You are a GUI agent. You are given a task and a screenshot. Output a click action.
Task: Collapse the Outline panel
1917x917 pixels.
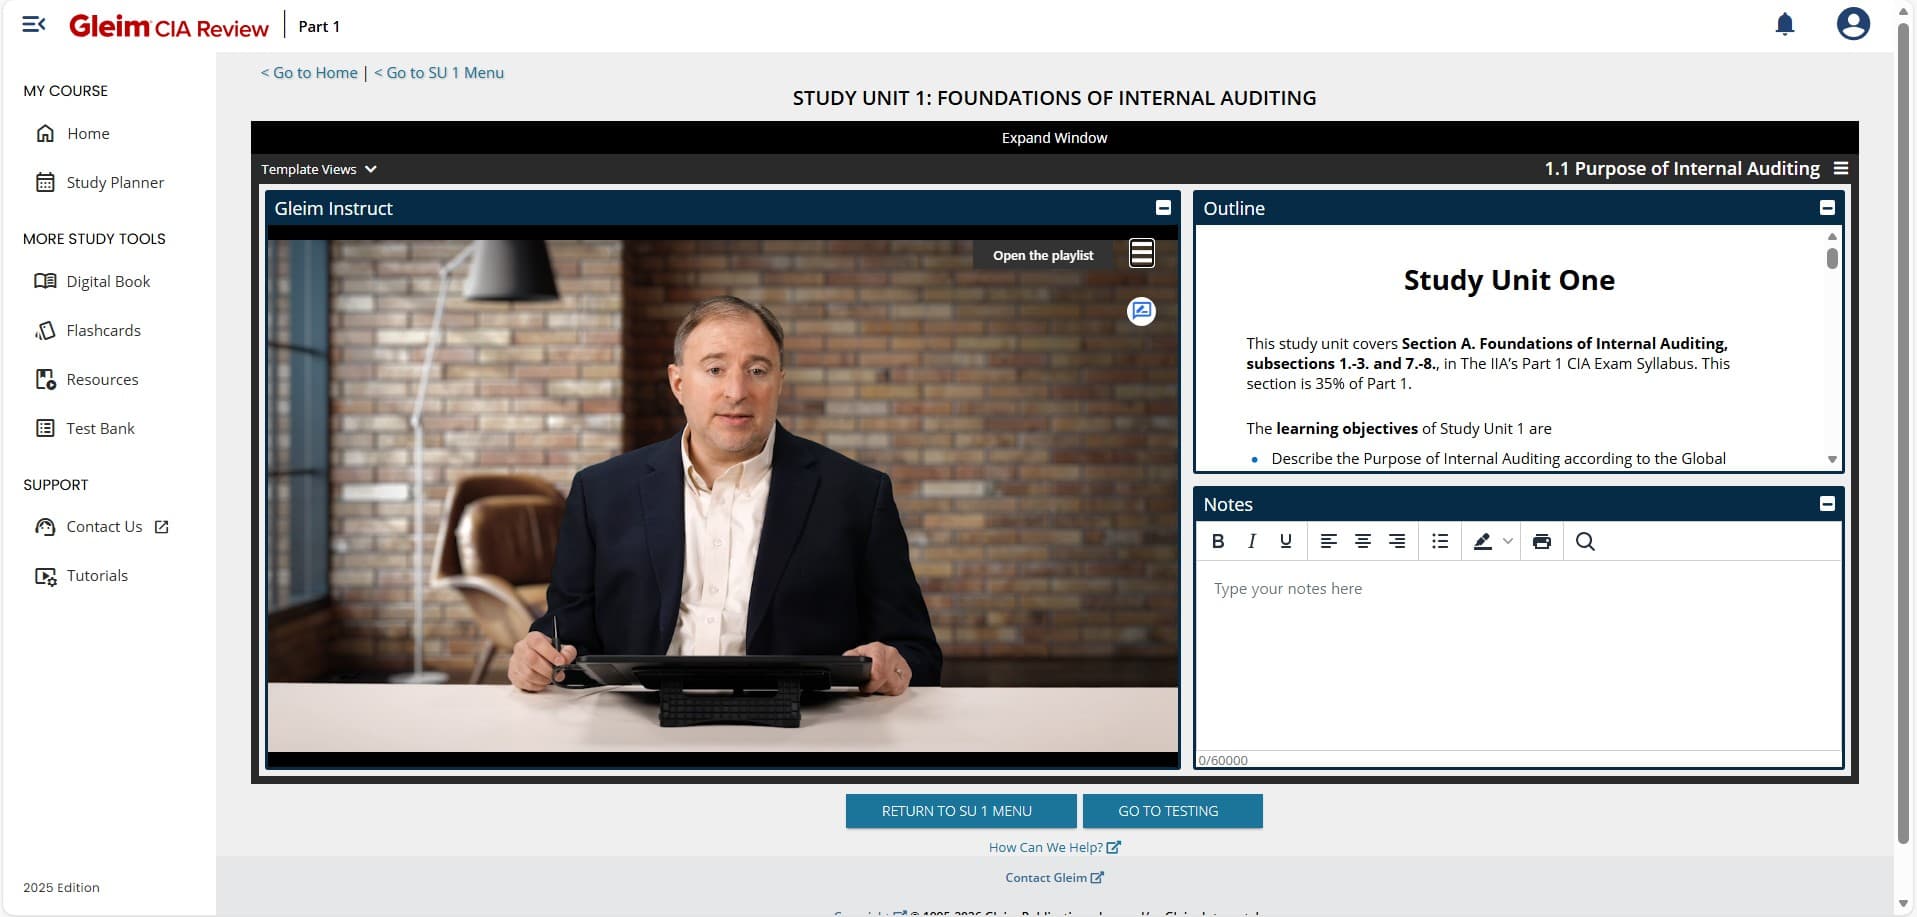point(1826,208)
